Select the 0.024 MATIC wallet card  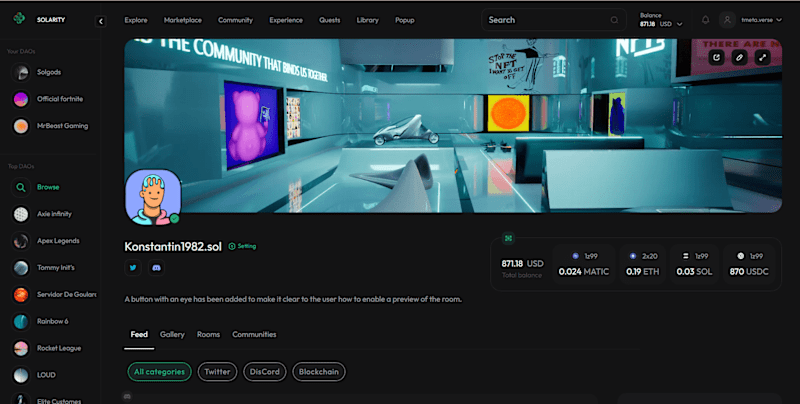click(x=584, y=264)
